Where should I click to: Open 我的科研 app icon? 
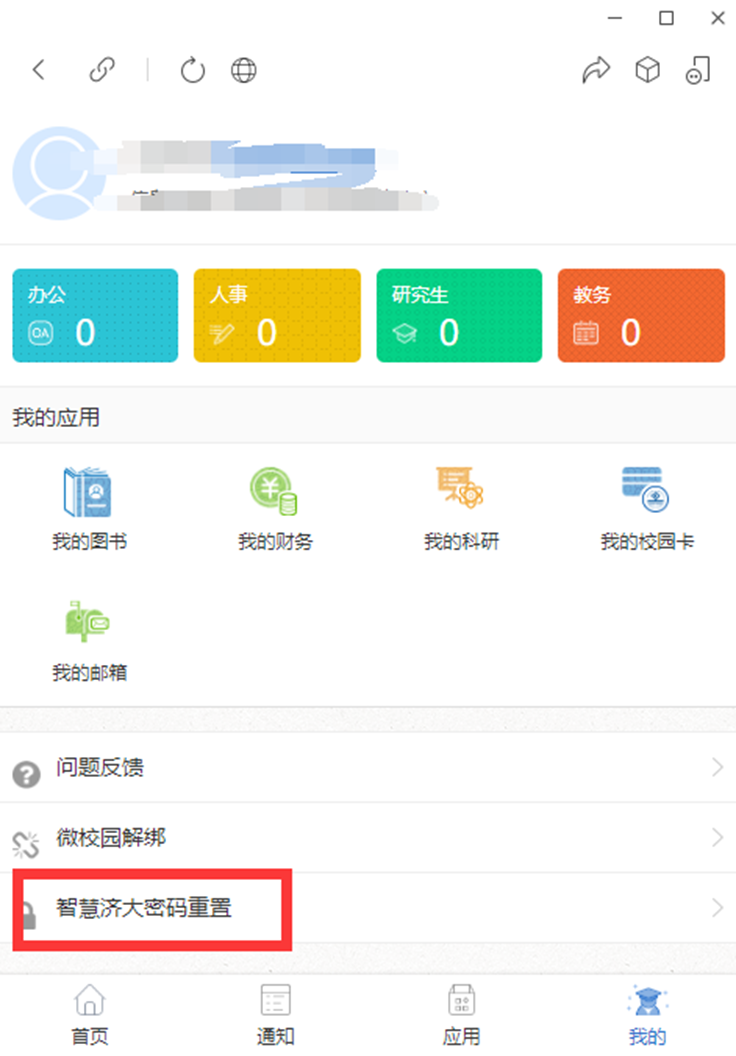(460, 492)
